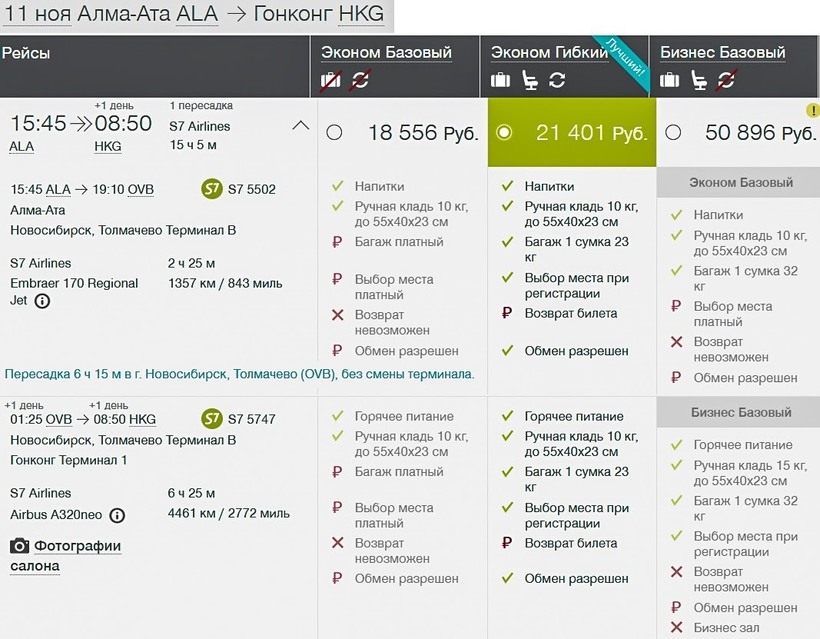The width and height of the screenshot is (820, 639).
Task: Click refresh arrows icon under Эконом Гибкий
Action: click(557, 80)
